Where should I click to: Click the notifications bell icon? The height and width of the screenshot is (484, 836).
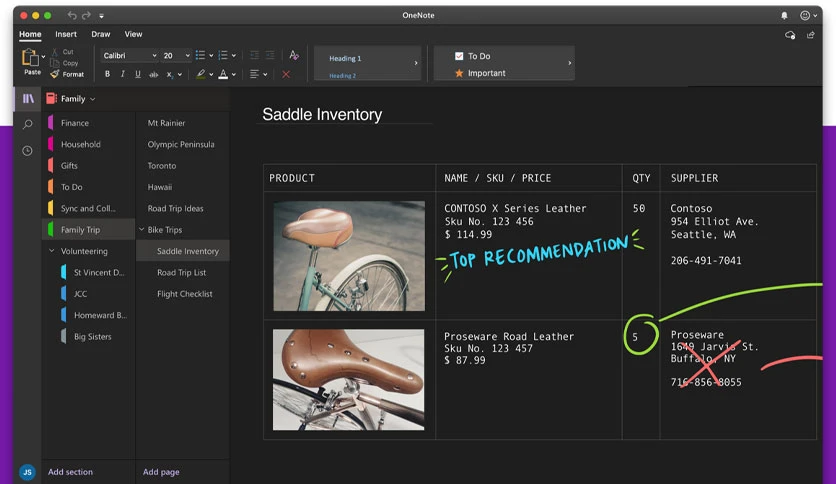pos(784,15)
